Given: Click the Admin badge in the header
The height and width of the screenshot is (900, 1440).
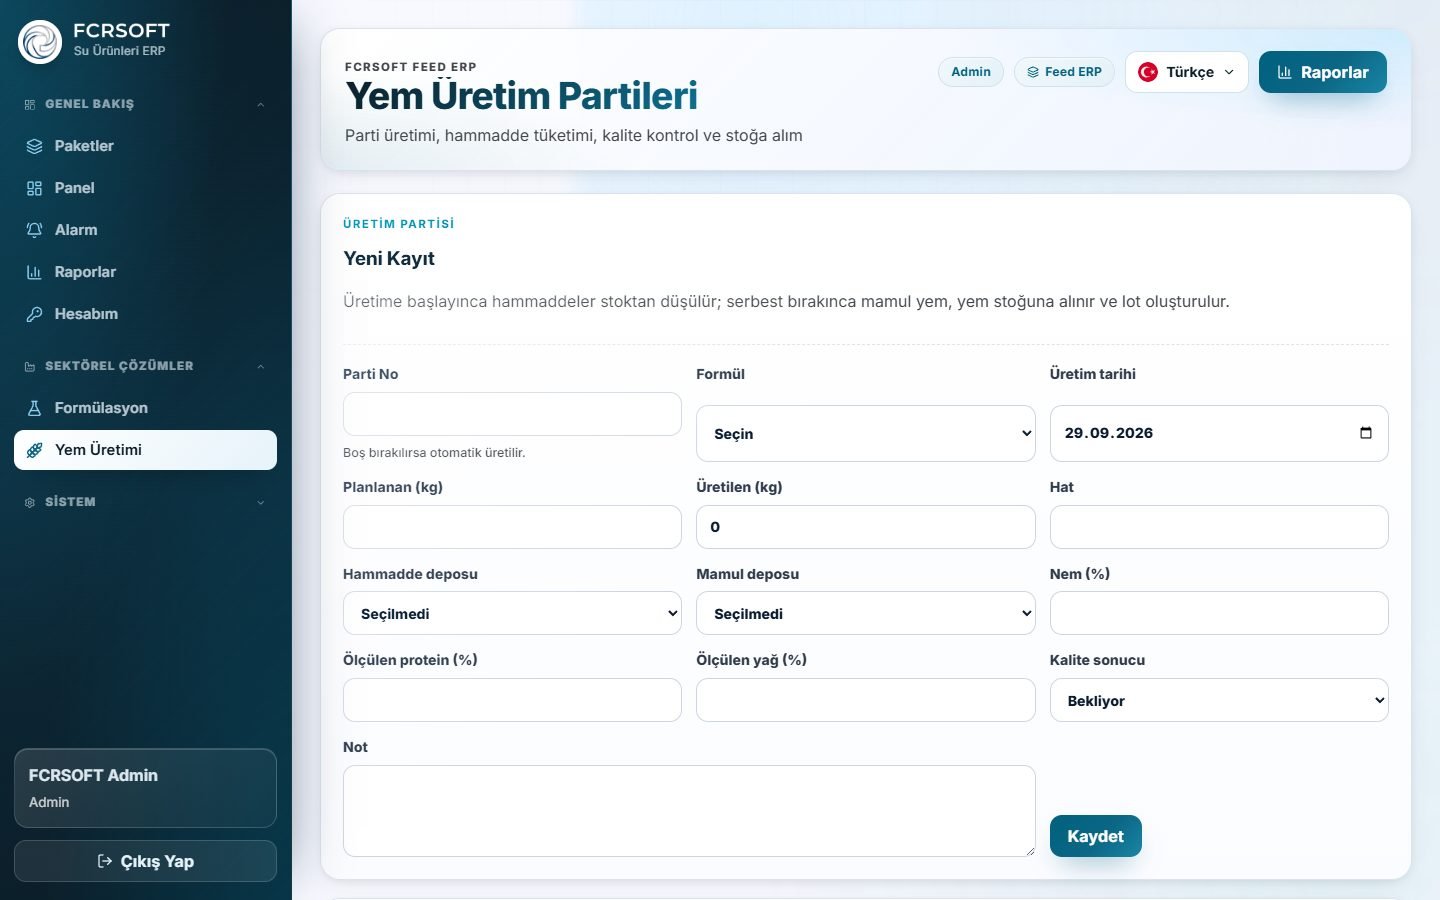Looking at the screenshot, I should pos(971,72).
